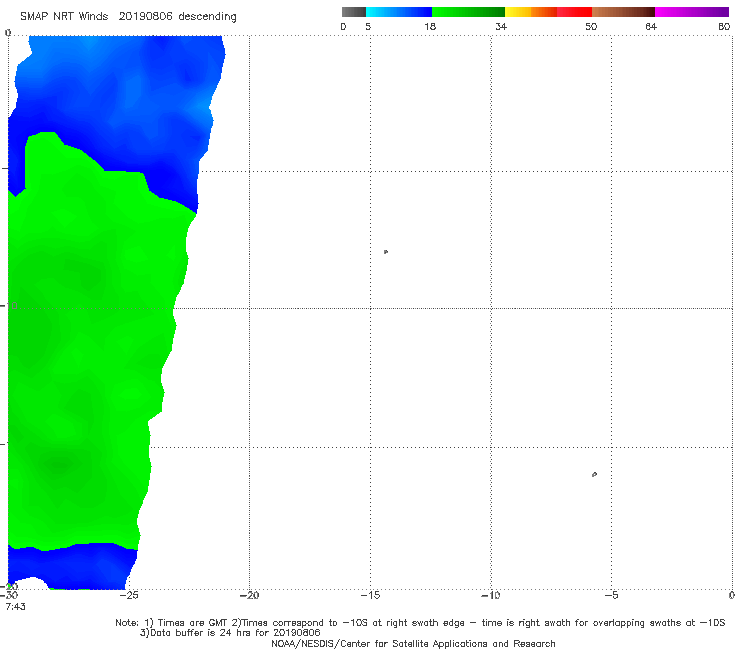Click the "-20" label on the bottom longitude axis
This screenshot has height=650, width=740.
[249, 596]
